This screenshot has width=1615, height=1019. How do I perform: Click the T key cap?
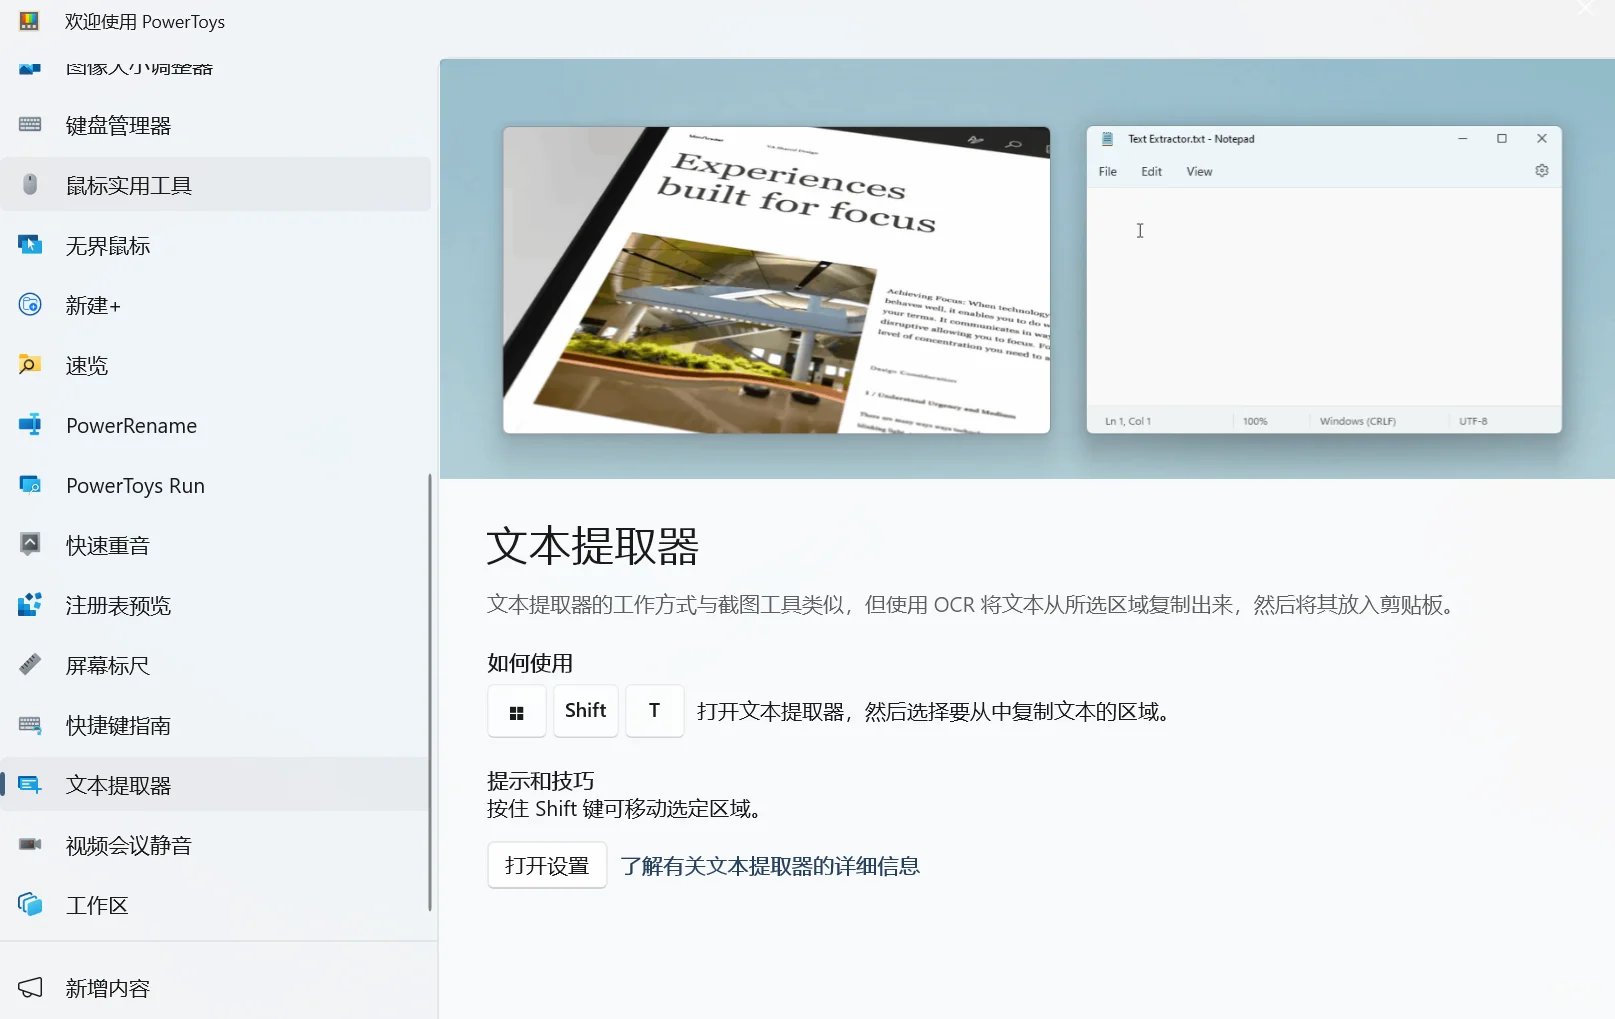click(655, 711)
